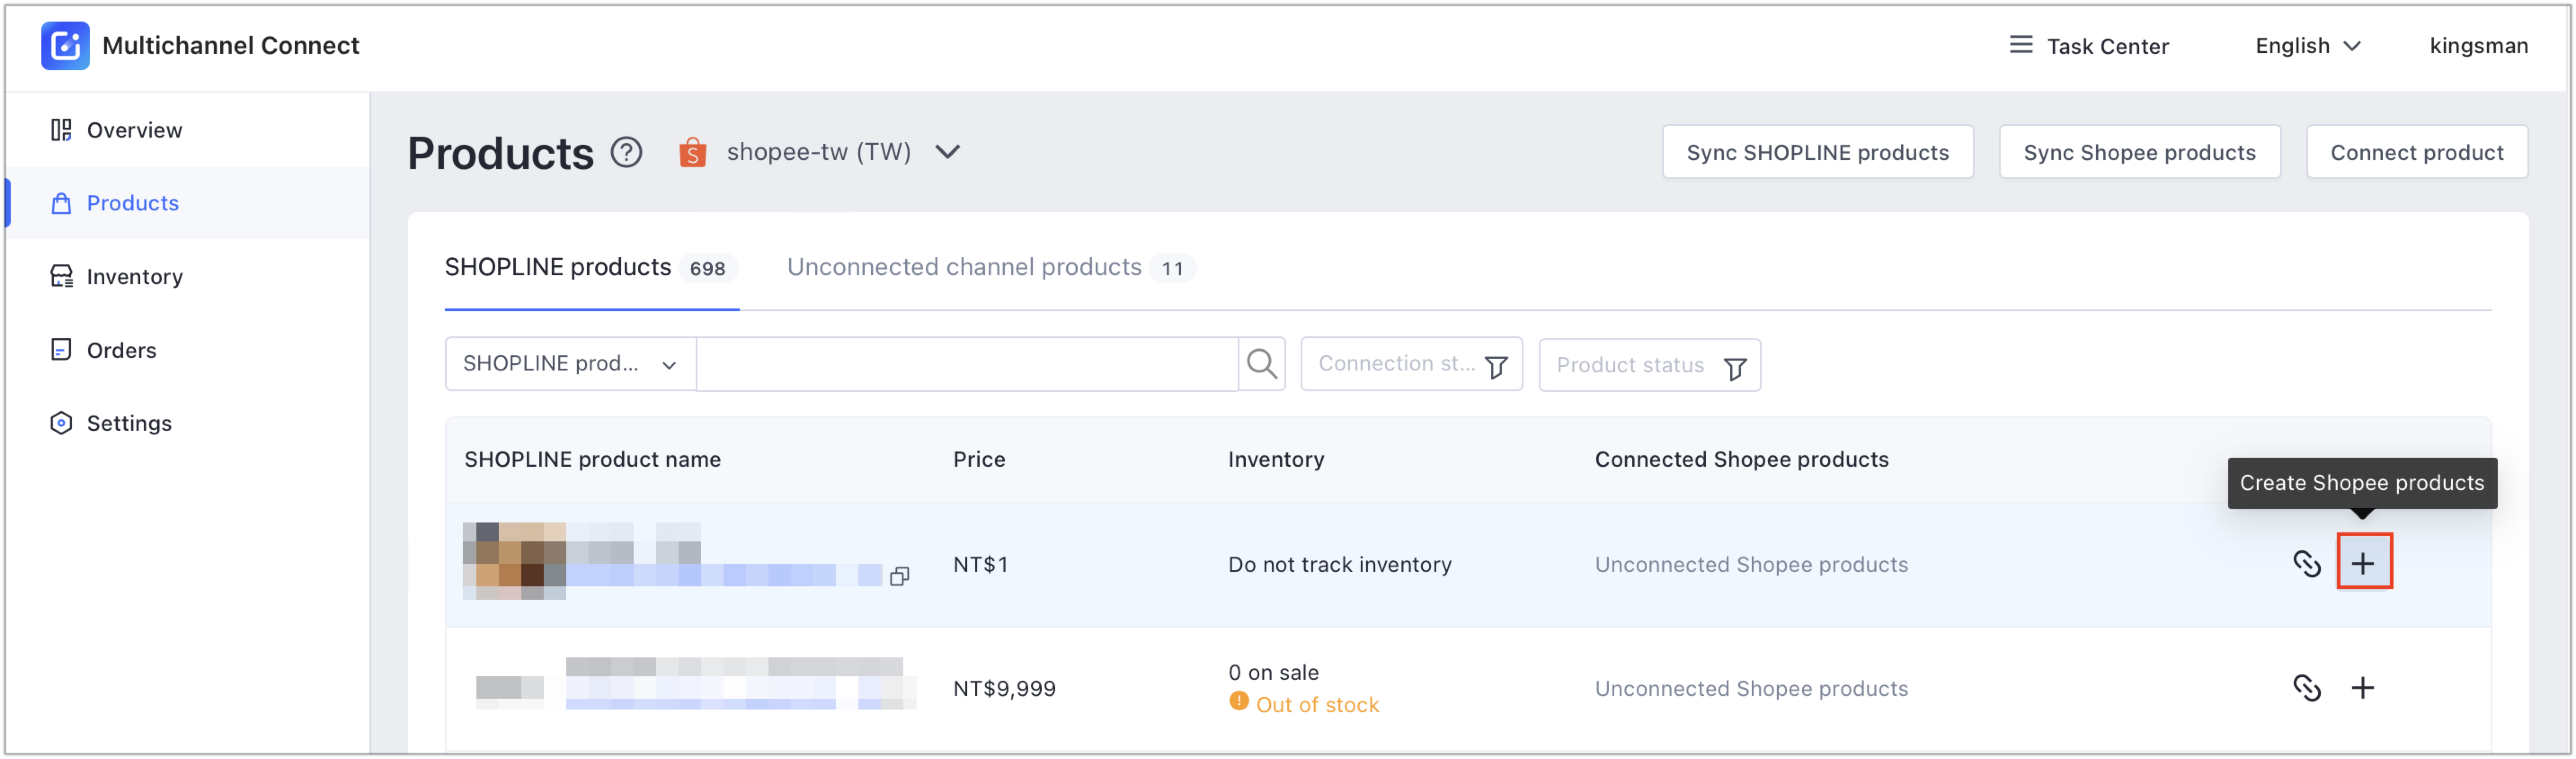Expand the shopee-tw (TW) store dropdown

pos(947,152)
